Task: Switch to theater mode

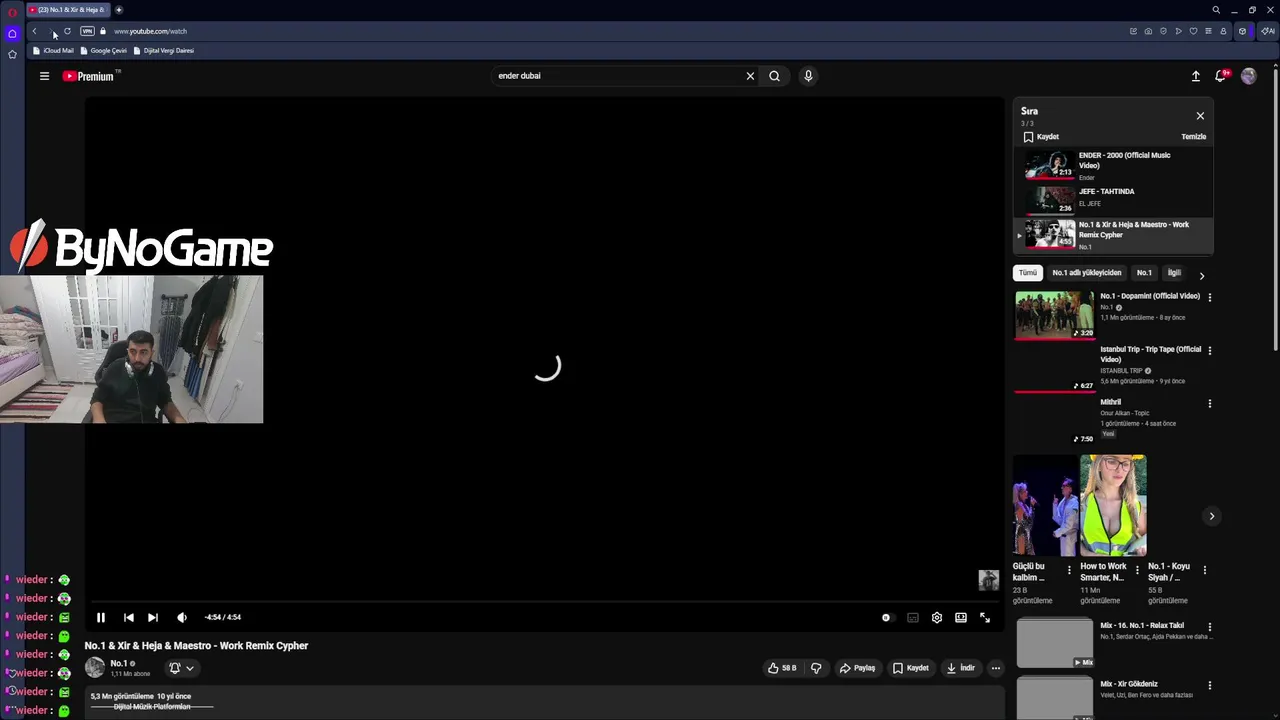Action: click(961, 618)
